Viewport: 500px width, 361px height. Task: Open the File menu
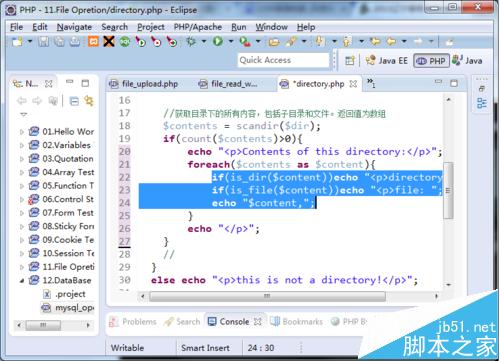pos(16,27)
